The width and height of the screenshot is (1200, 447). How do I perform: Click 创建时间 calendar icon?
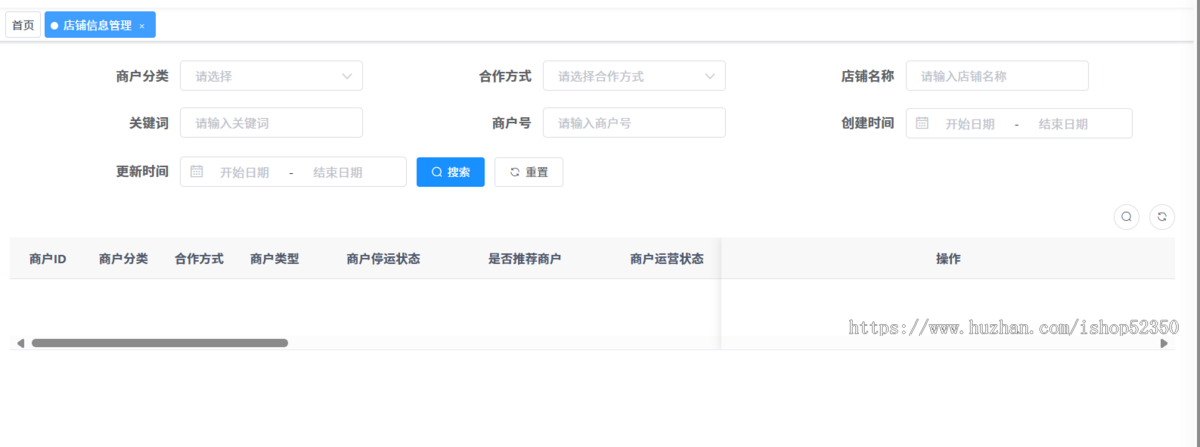tap(922, 123)
